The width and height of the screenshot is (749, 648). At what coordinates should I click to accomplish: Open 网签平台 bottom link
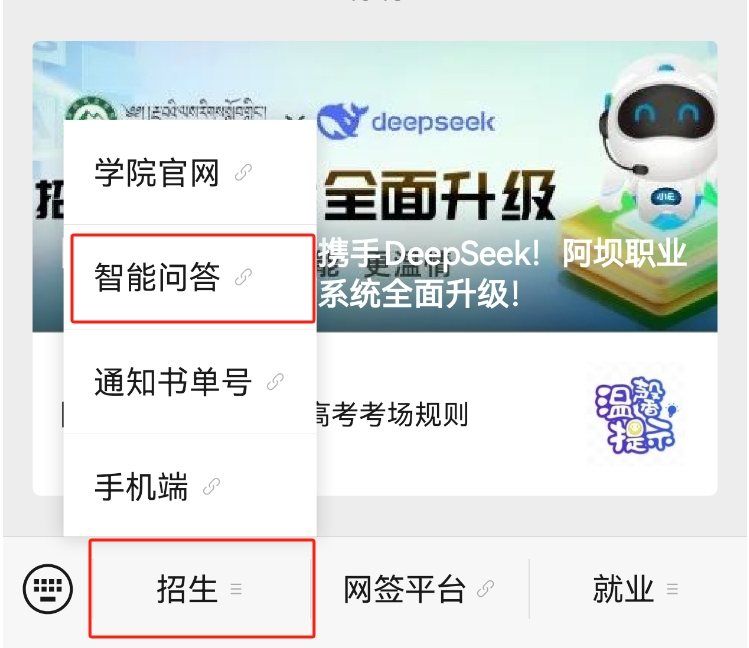pos(419,589)
